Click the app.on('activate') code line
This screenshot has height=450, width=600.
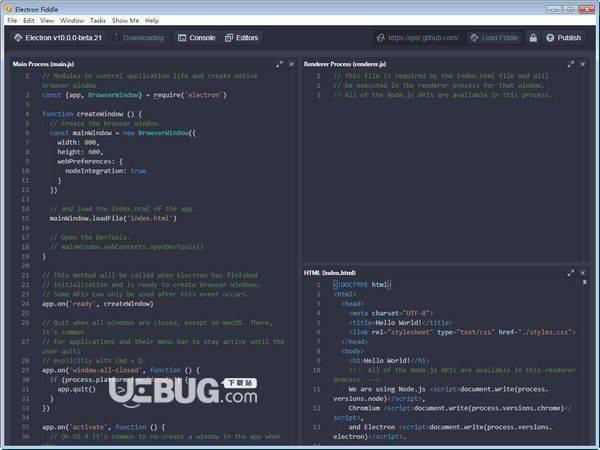pyautogui.click(x=103, y=427)
